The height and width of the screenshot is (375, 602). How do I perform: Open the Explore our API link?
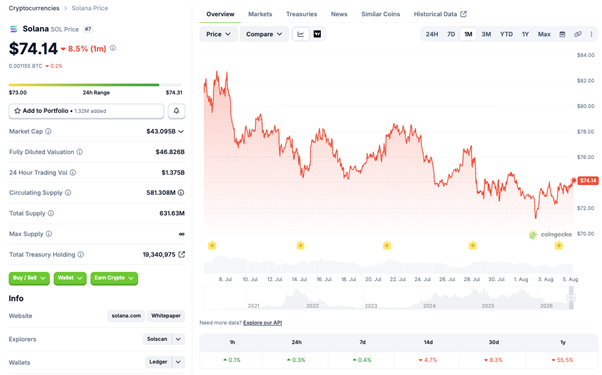tap(263, 323)
